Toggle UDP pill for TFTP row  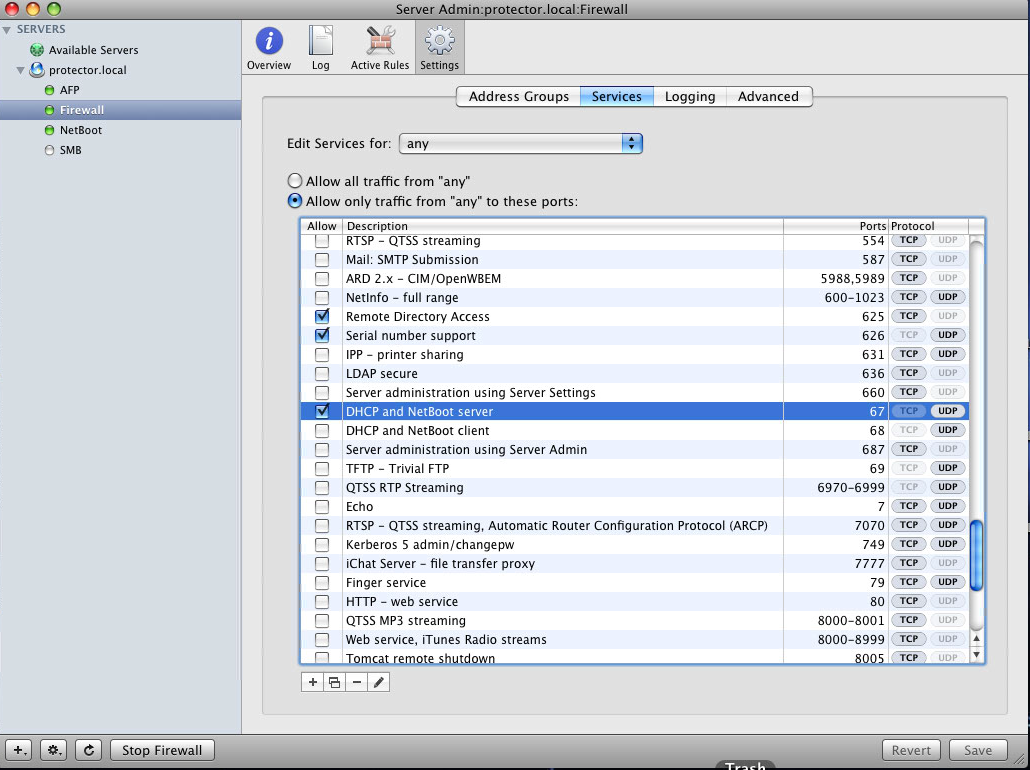click(x=947, y=468)
